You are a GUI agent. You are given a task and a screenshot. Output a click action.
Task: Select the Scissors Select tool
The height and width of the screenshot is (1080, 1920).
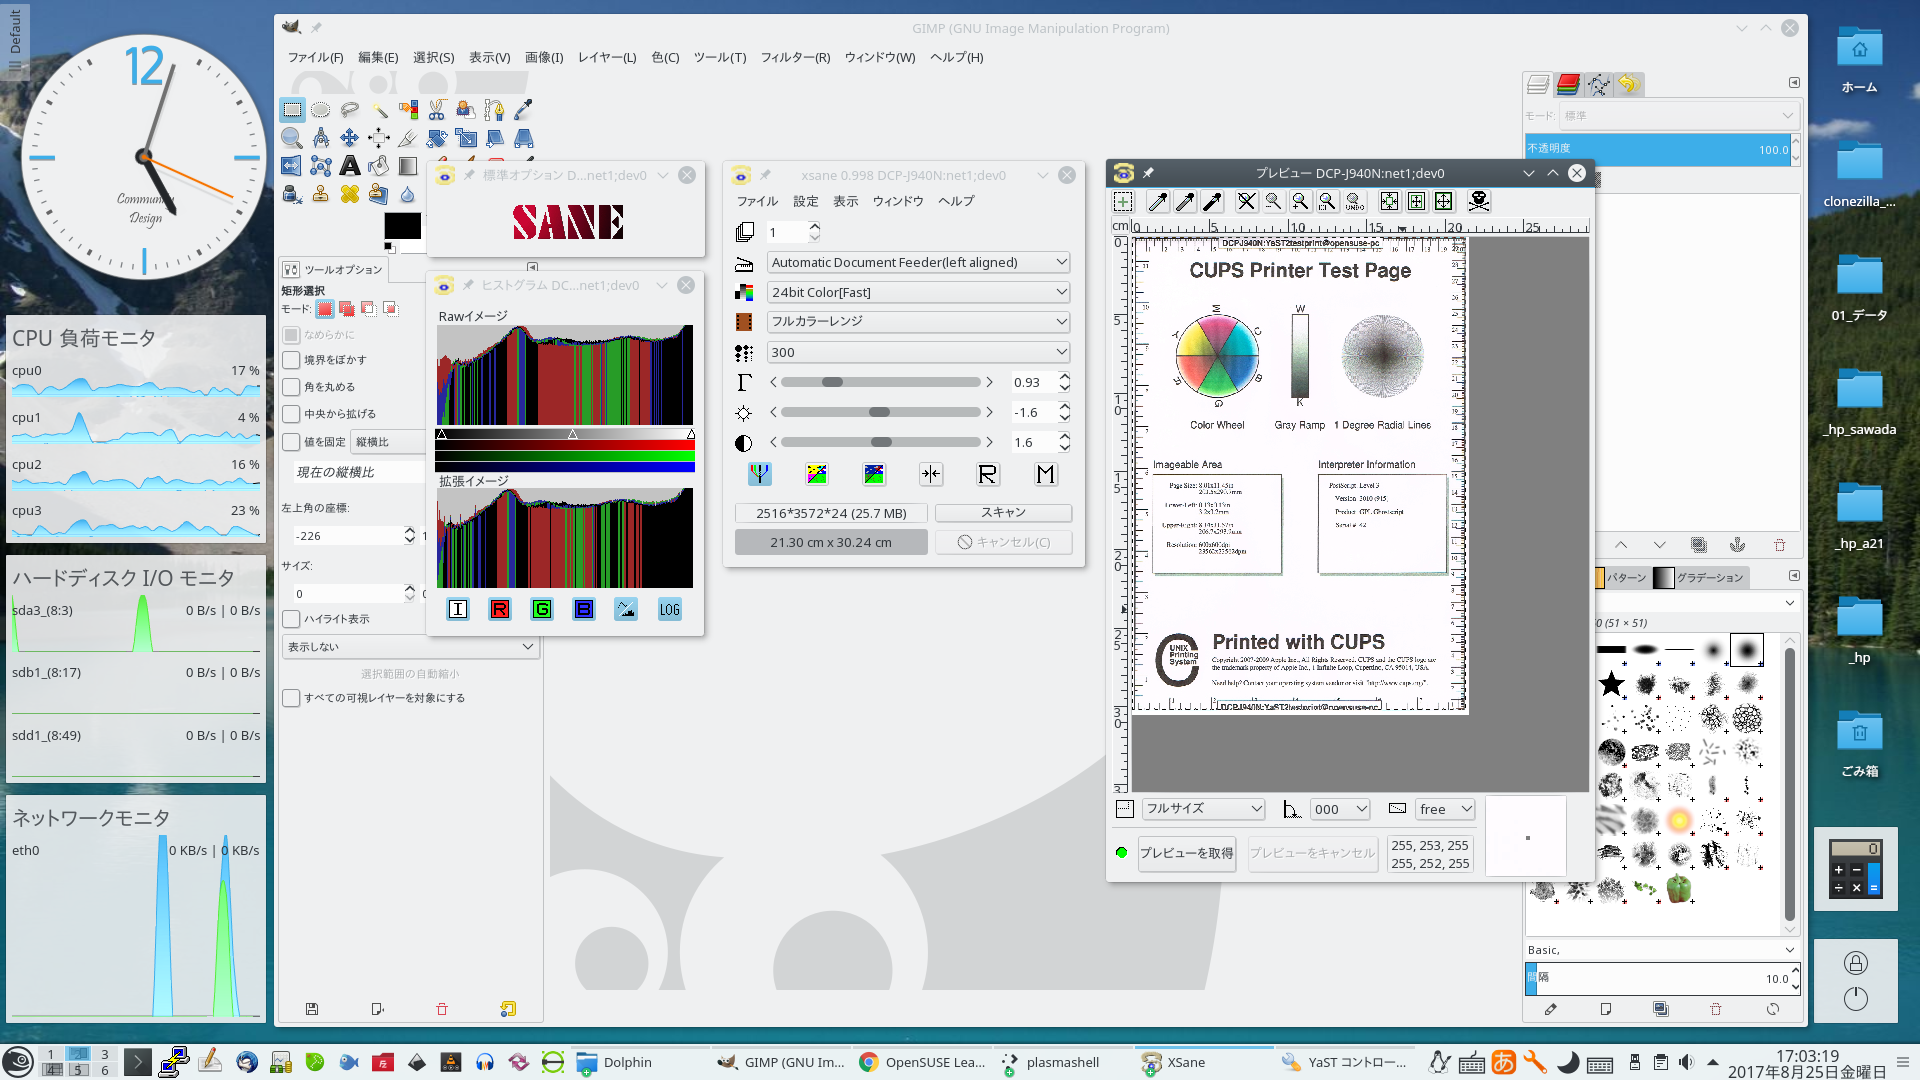(436, 109)
